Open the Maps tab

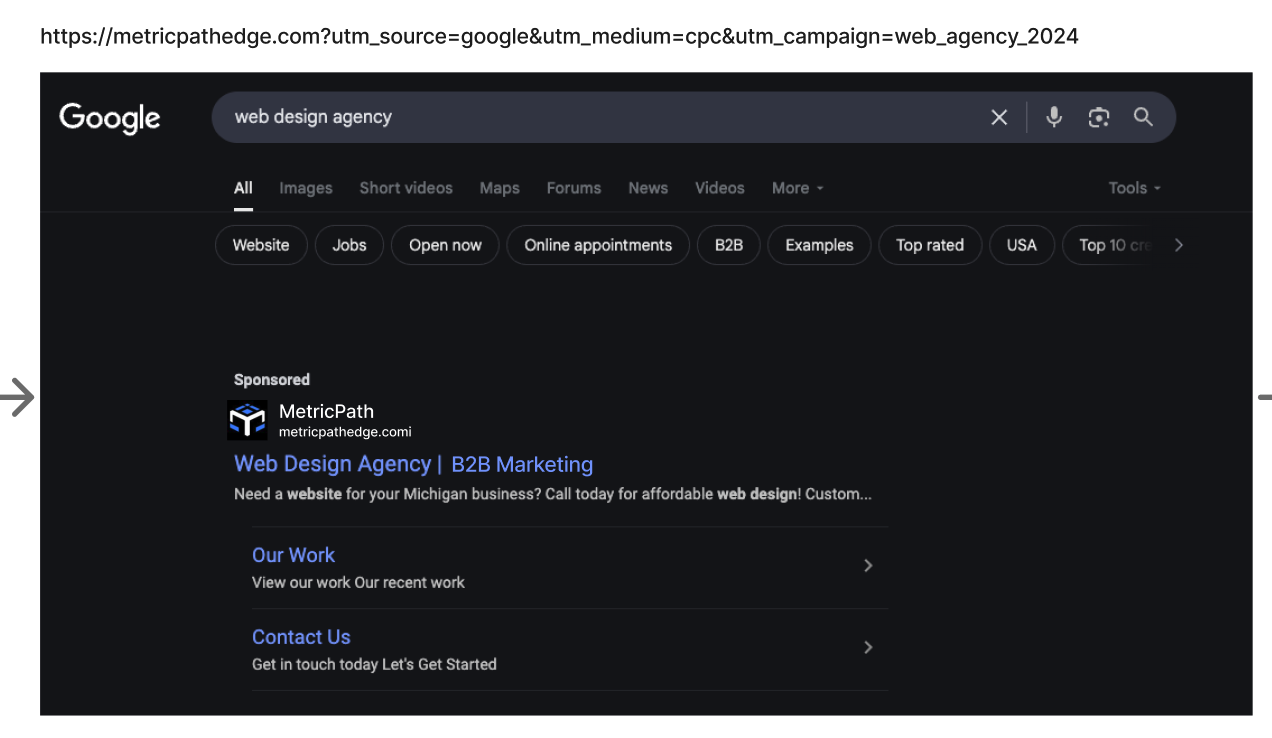pyautogui.click(x=499, y=188)
